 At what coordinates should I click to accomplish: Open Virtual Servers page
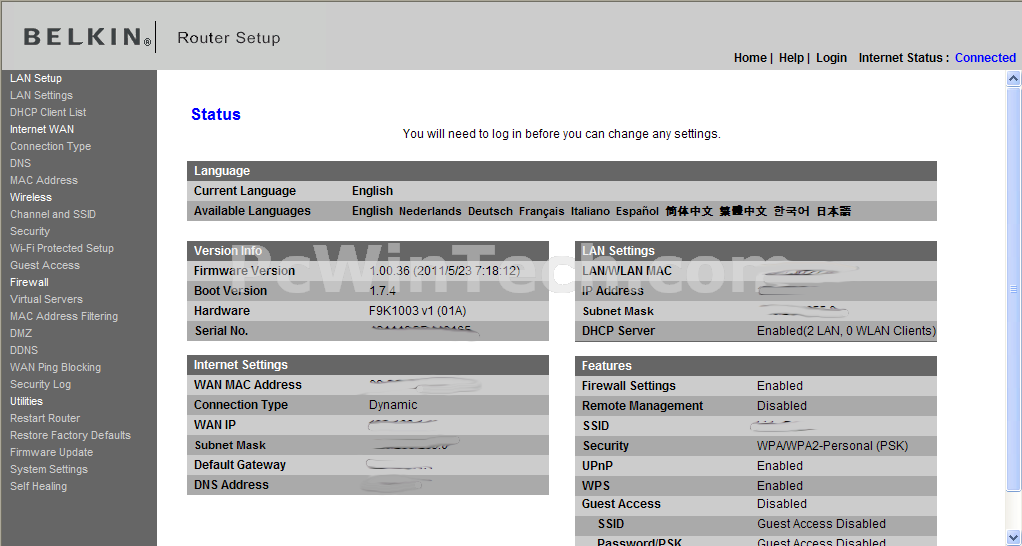pyautogui.click(x=46, y=299)
